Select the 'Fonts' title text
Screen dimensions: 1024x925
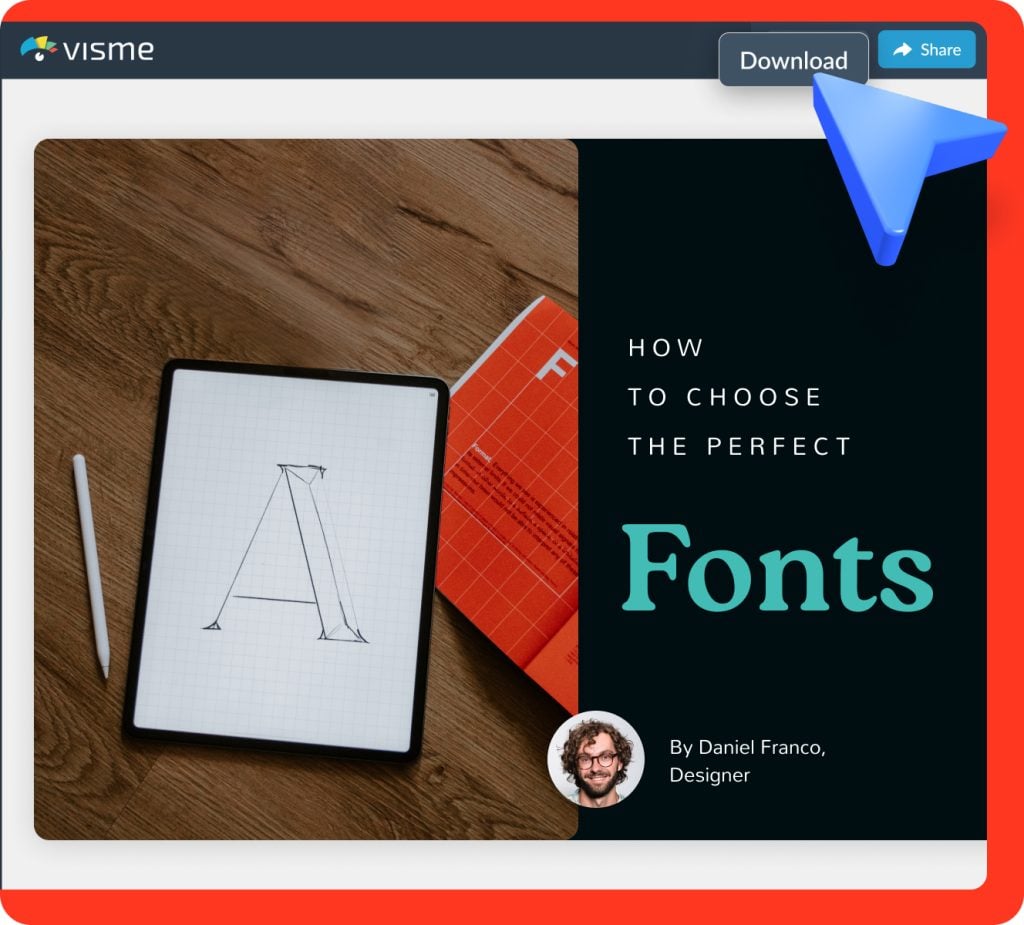pos(777,567)
